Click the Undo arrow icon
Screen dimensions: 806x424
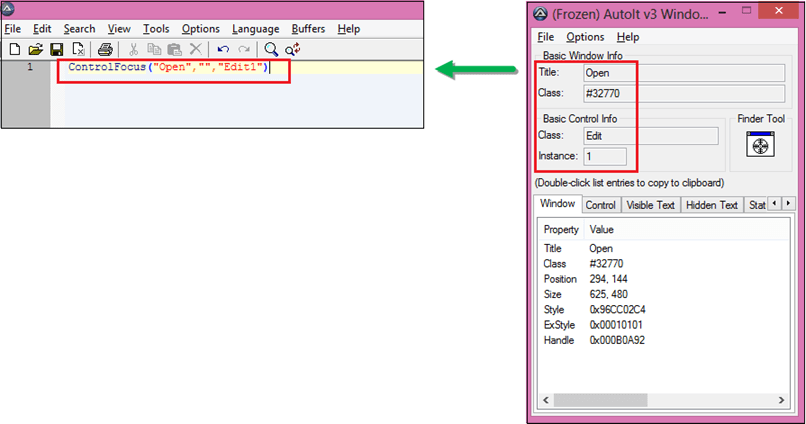click(x=223, y=49)
